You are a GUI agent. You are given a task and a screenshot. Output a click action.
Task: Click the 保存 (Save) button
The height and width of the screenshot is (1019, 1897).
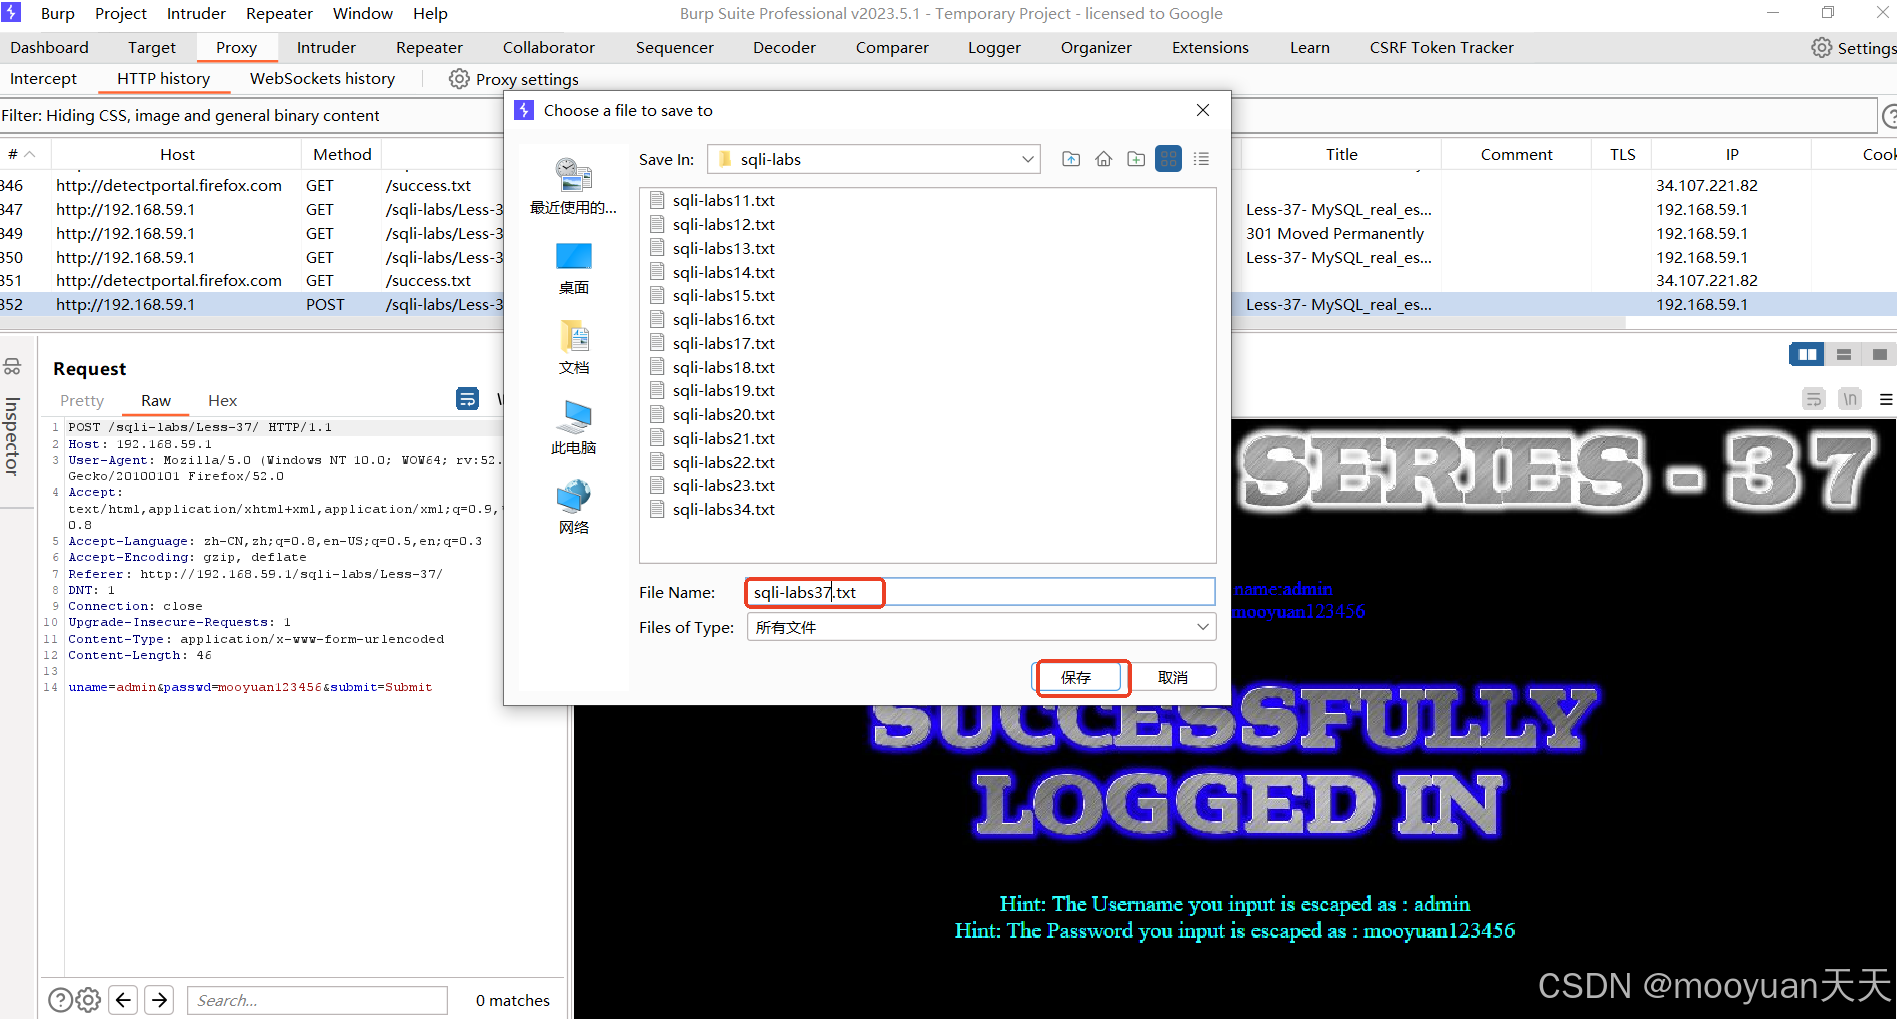point(1076,678)
